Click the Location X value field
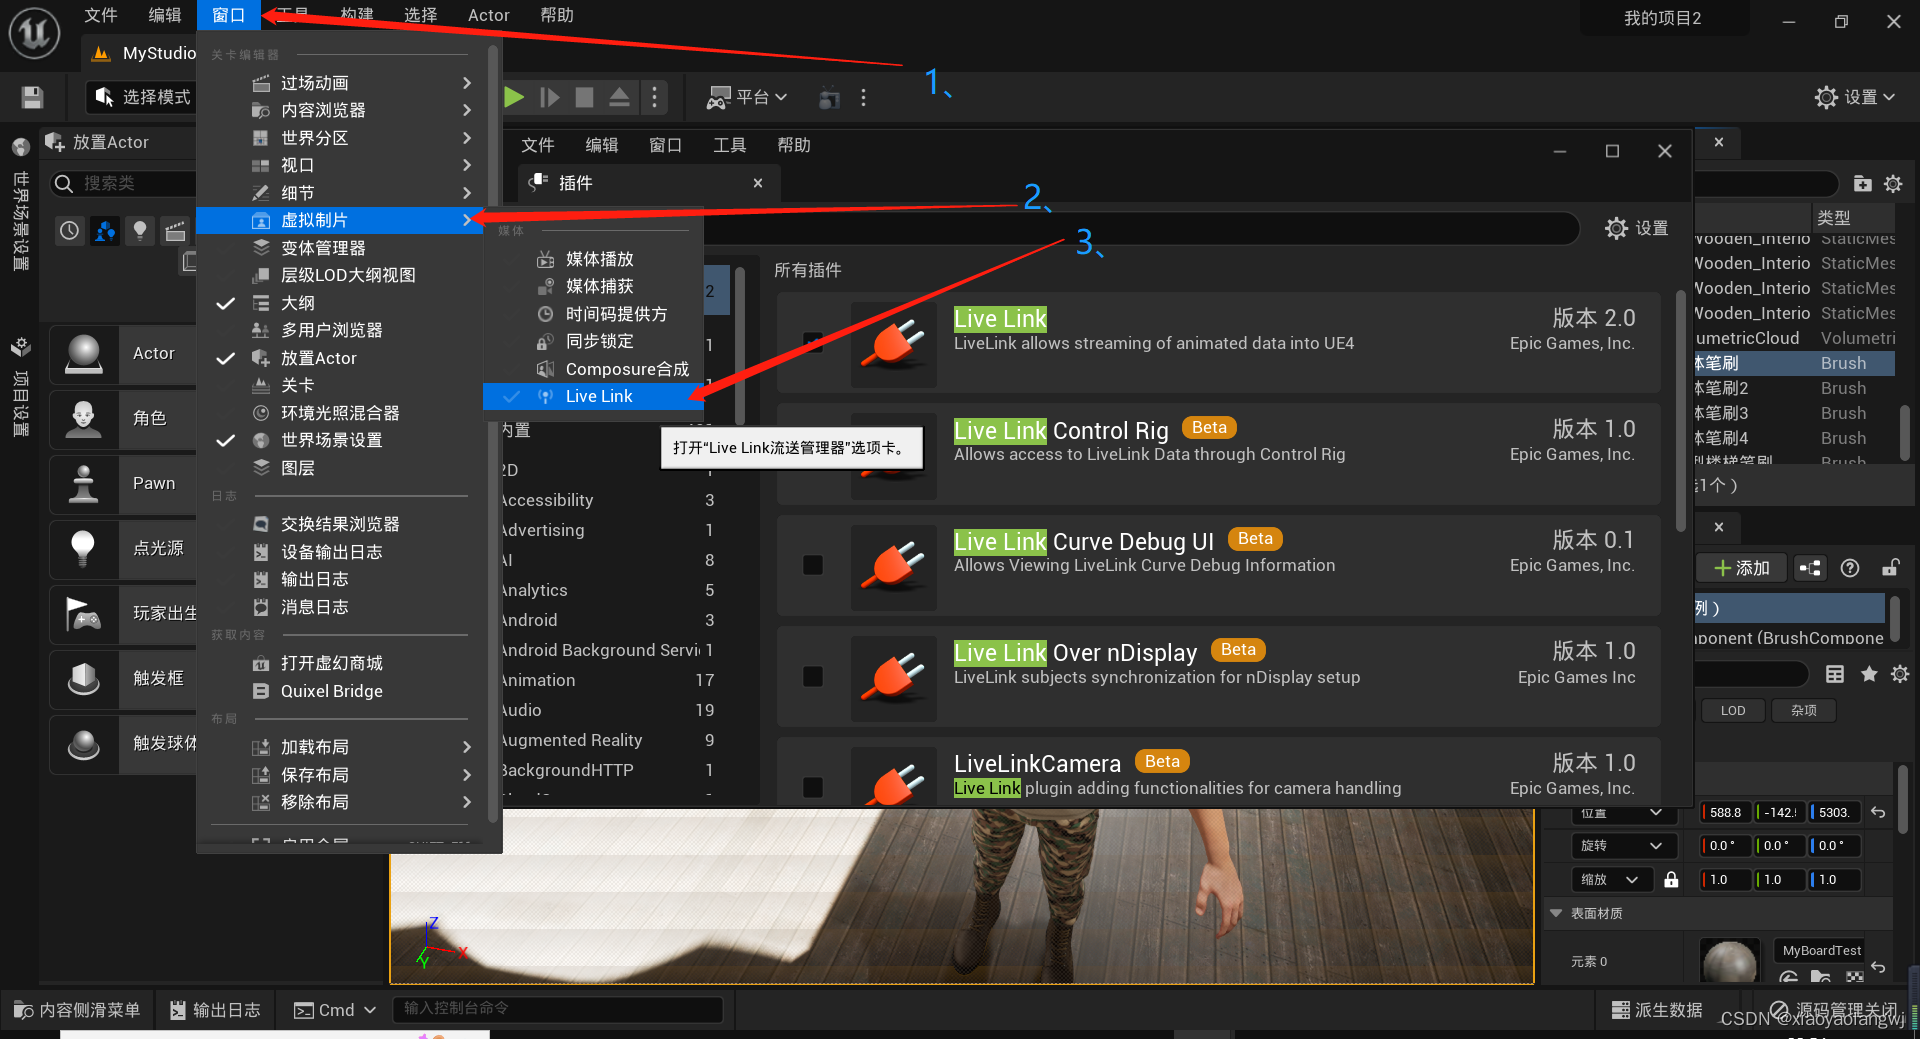This screenshot has height=1039, width=1920. (1724, 813)
